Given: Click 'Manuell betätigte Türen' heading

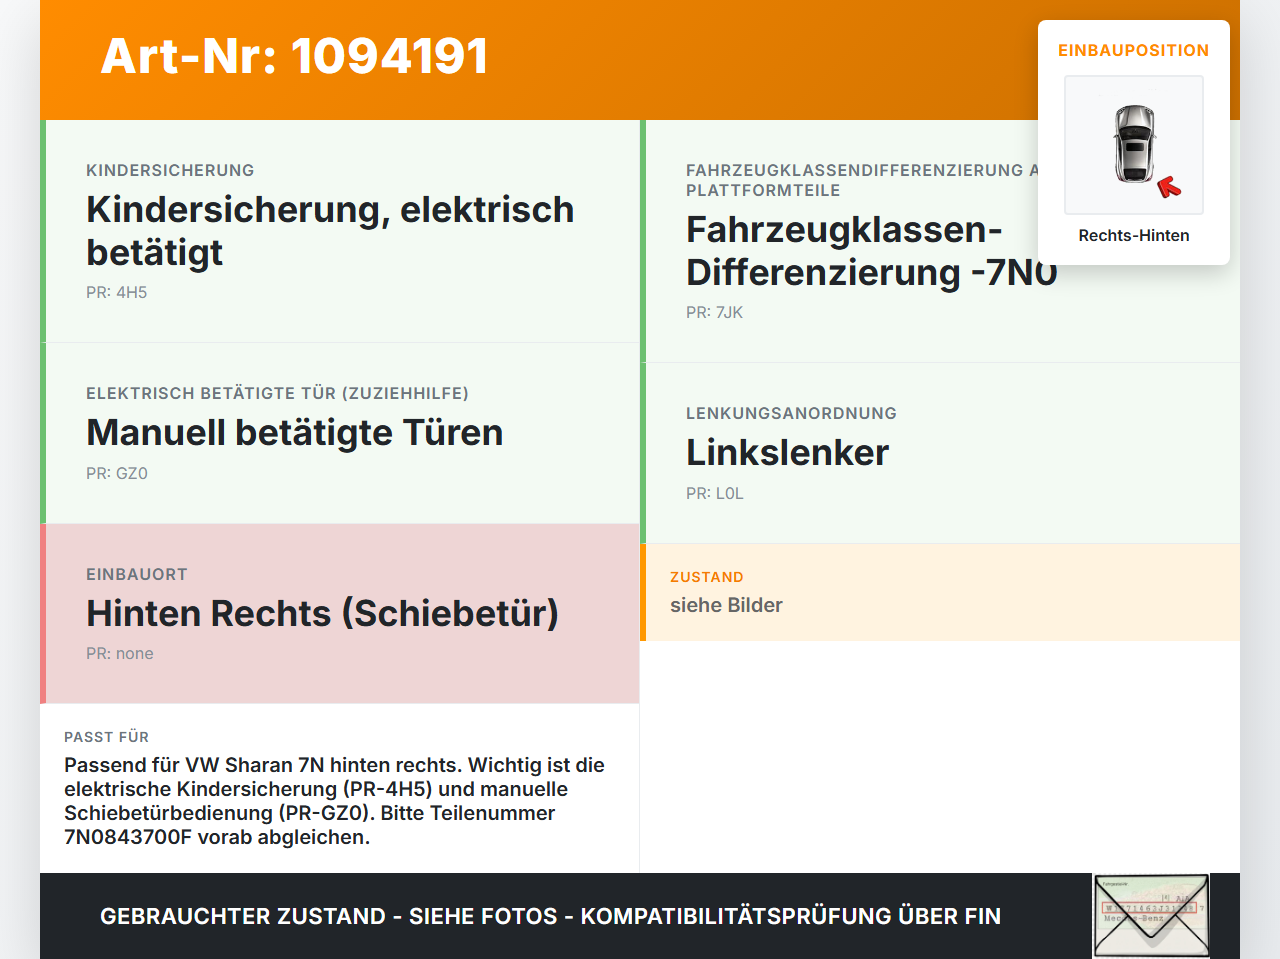Looking at the screenshot, I should 295,433.
